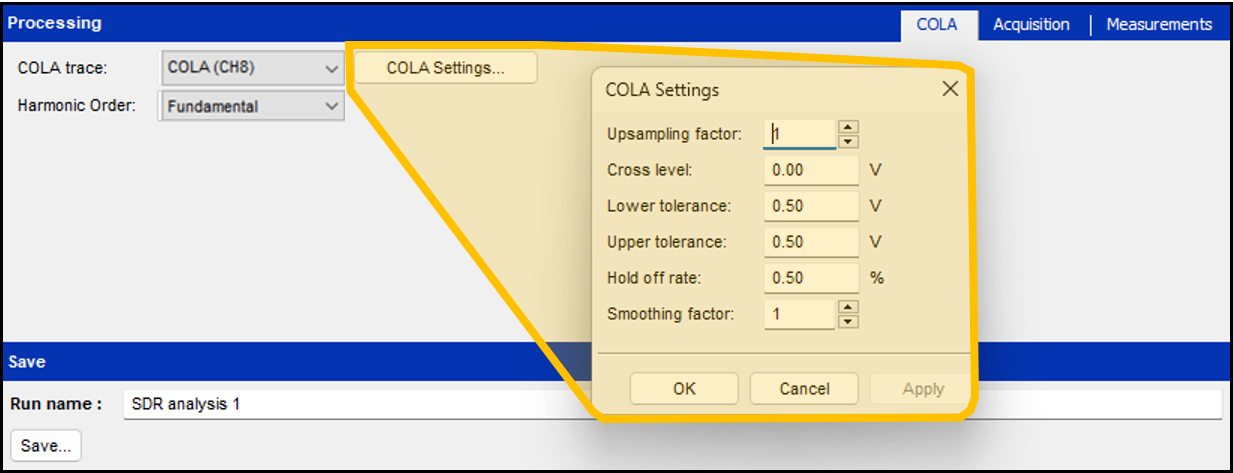
Task: Switch to the COLA tab
Action: tap(936, 25)
